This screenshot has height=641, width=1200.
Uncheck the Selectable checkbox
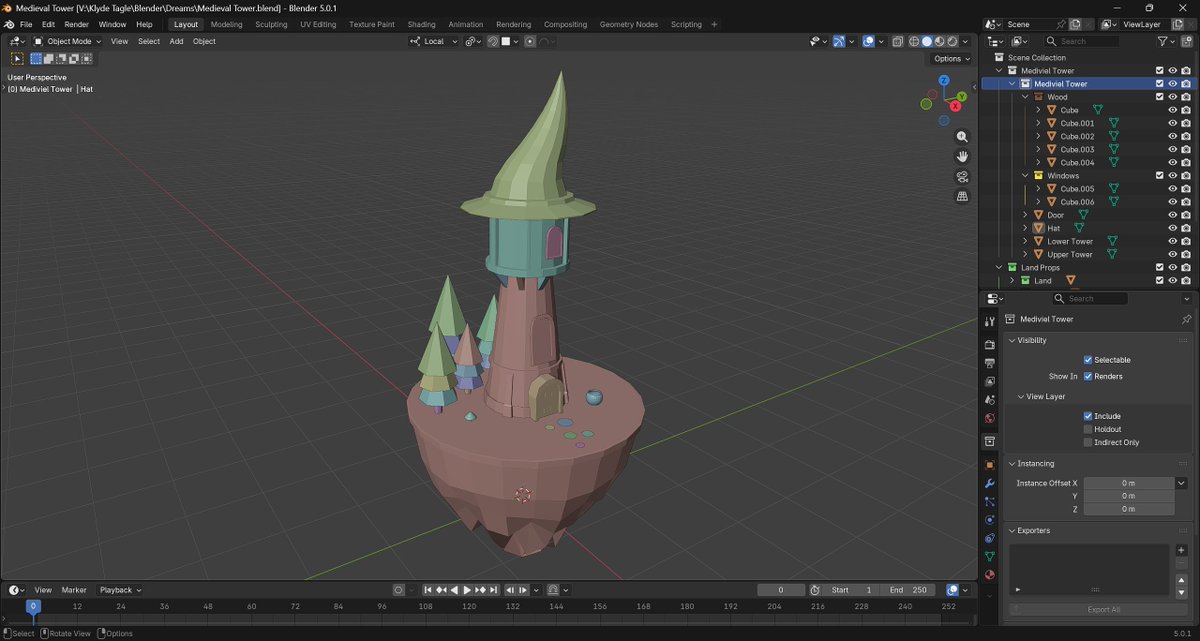click(x=1088, y=360)
